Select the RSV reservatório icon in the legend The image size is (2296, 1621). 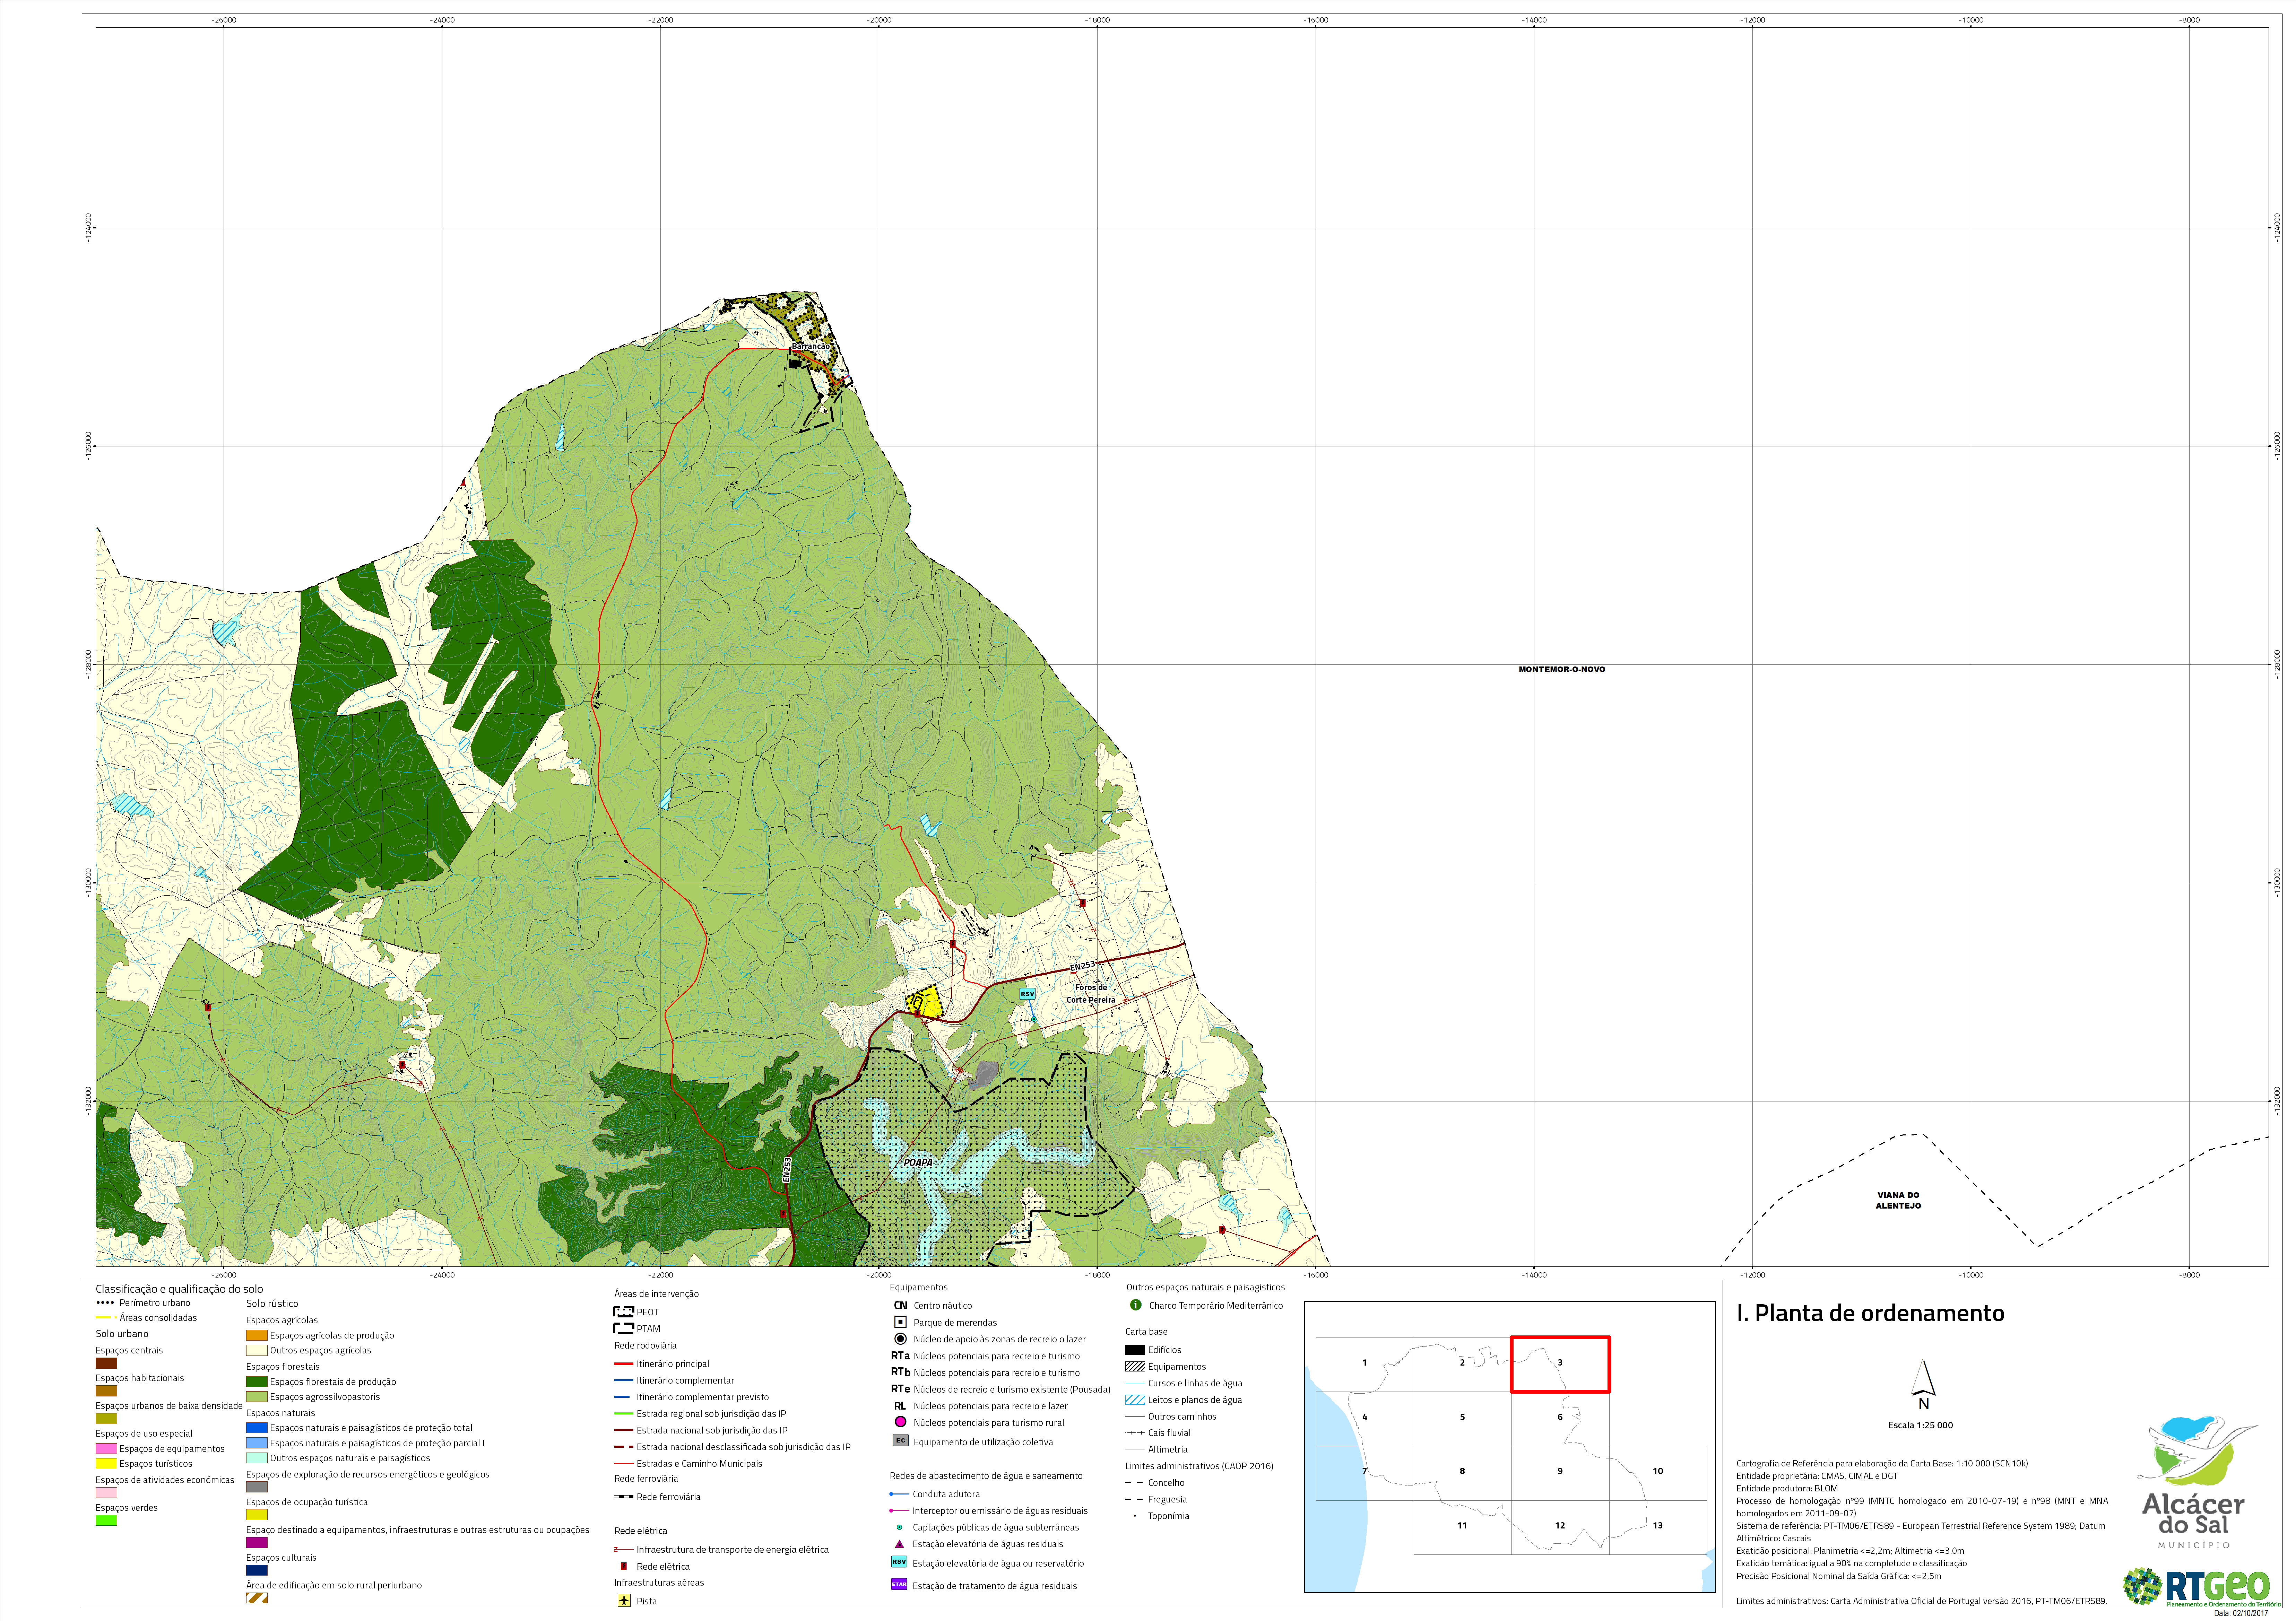[899, 1562]
